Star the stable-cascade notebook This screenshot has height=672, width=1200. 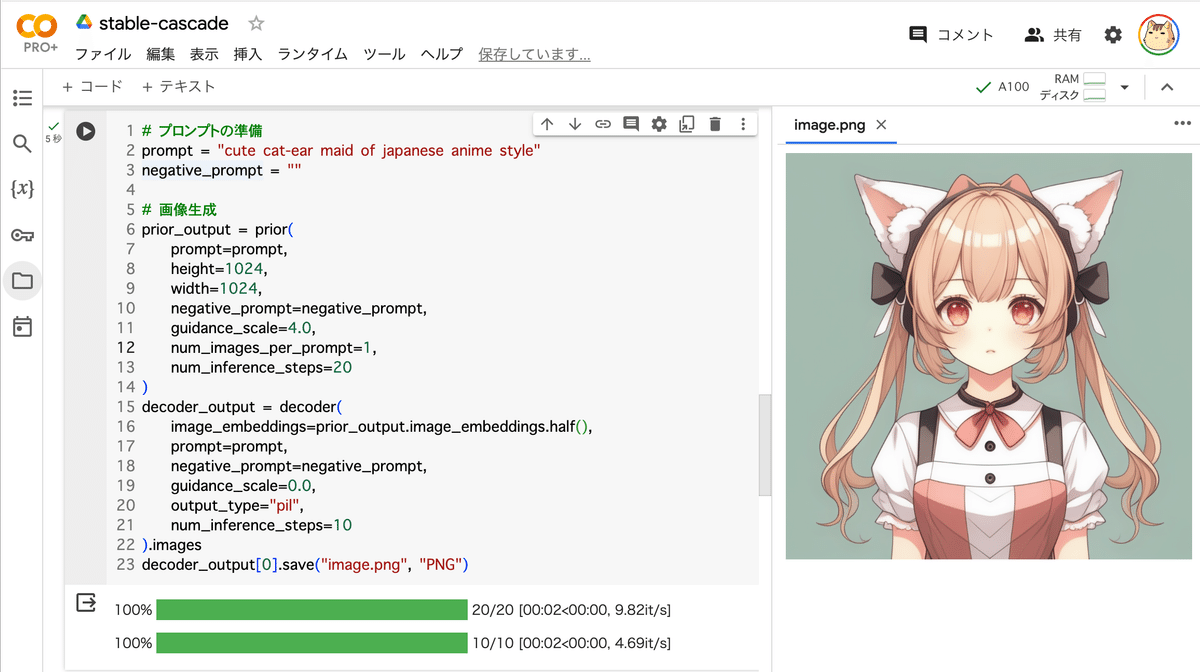click(256, 23)
